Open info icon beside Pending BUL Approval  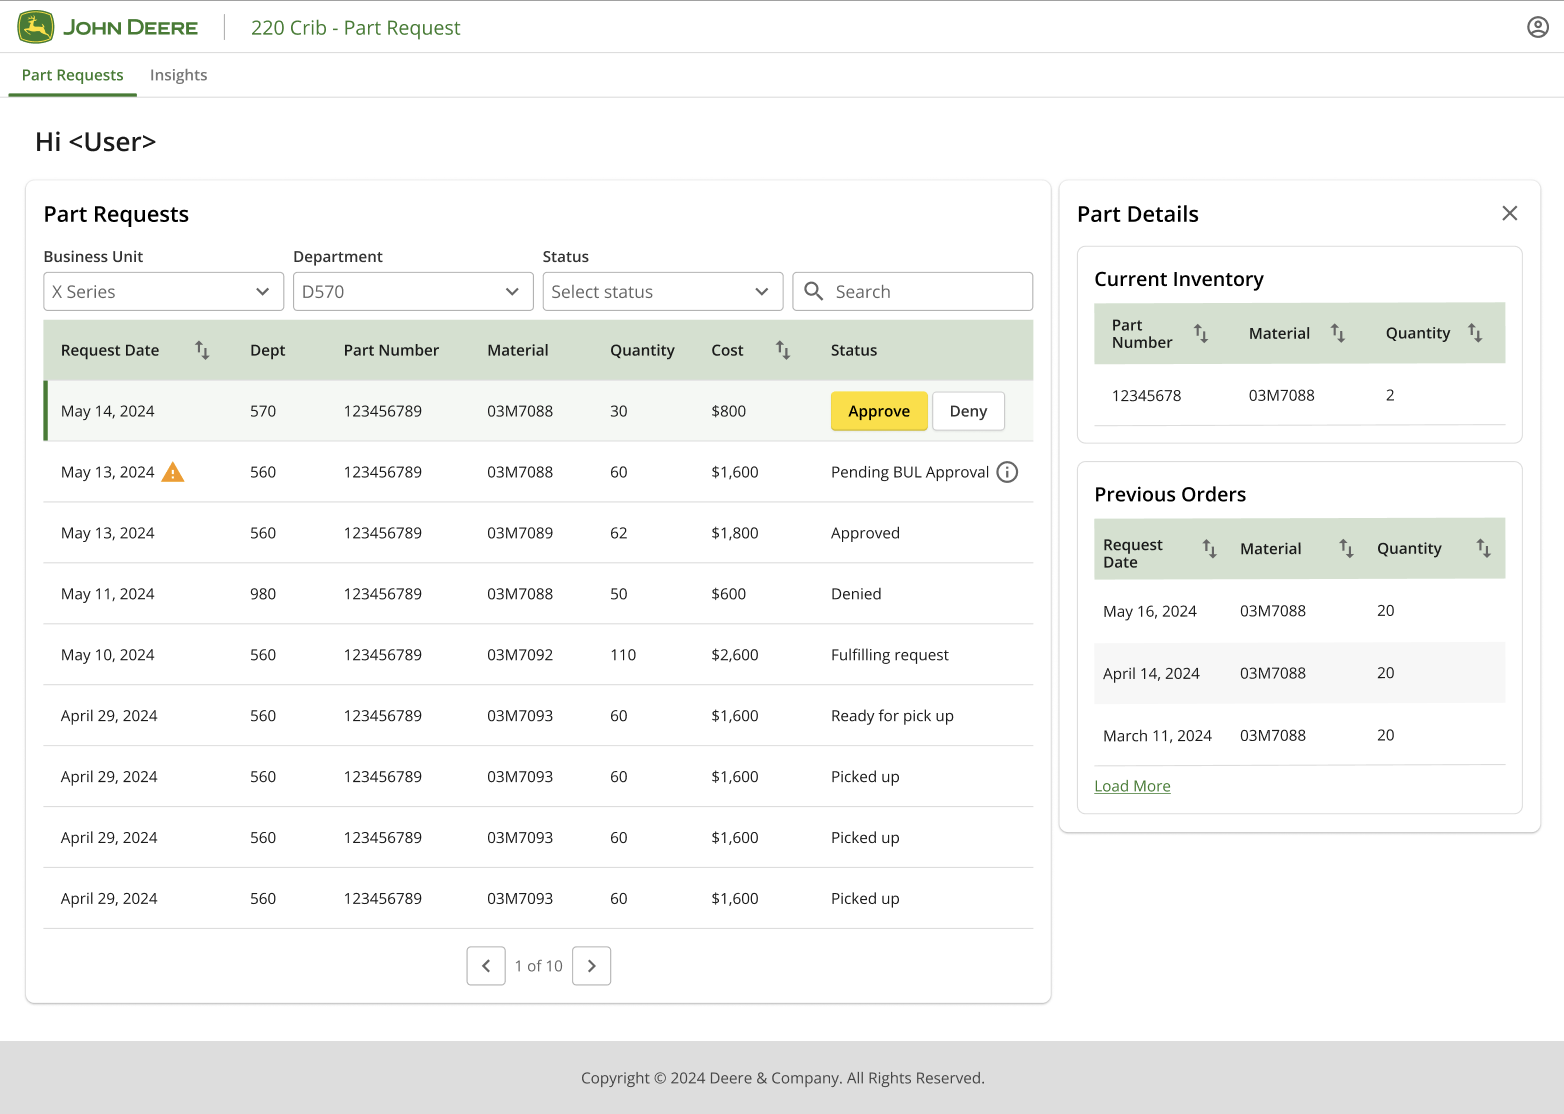tap(1008, 472)
